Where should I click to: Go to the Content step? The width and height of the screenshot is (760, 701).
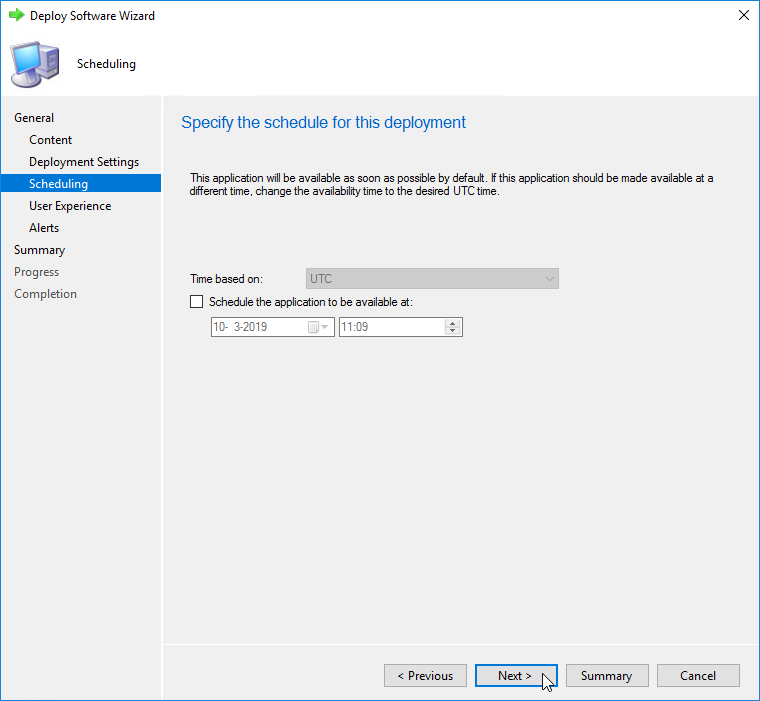point(50,140)
